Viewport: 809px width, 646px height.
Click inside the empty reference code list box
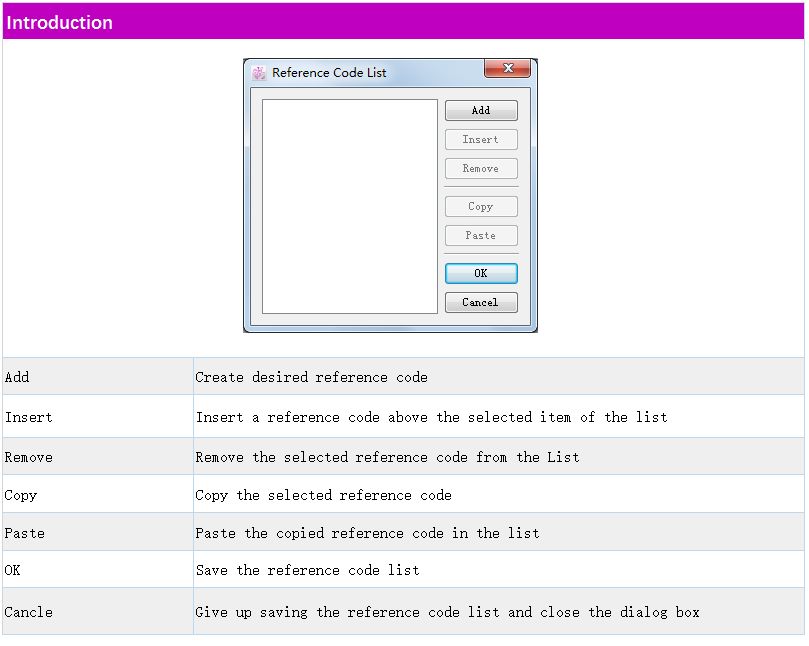[350, 206]
